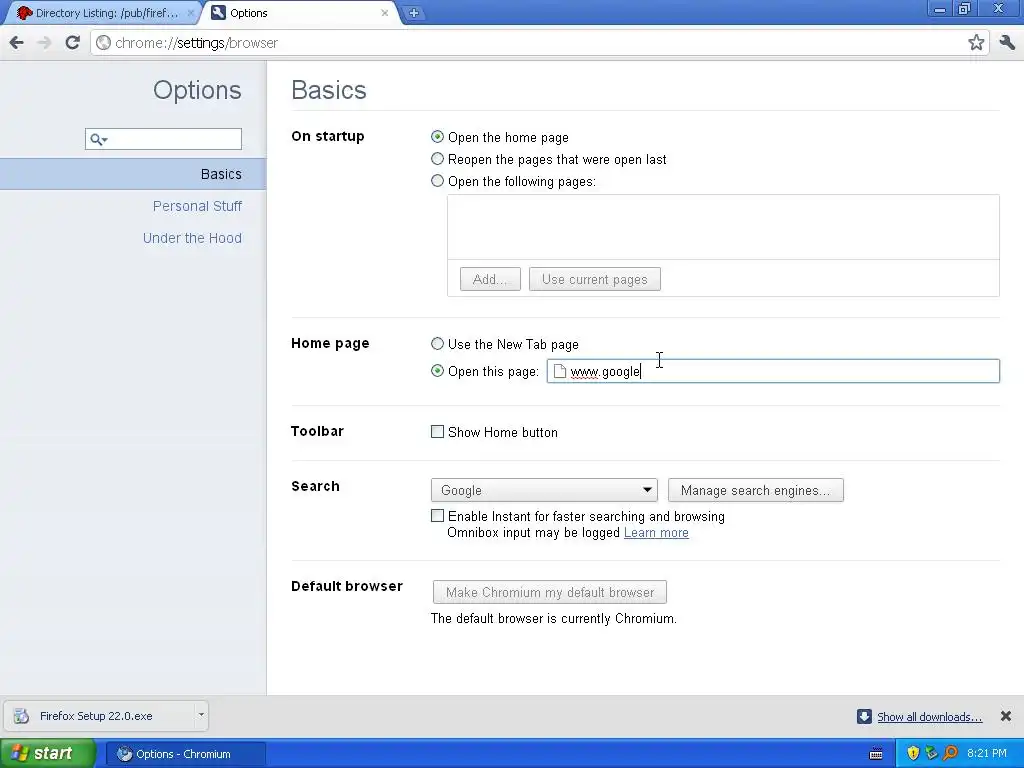Screen dimensions: 1024x768
Task: Click the keyboard icon in the taskbar
Action: (876, 754)
